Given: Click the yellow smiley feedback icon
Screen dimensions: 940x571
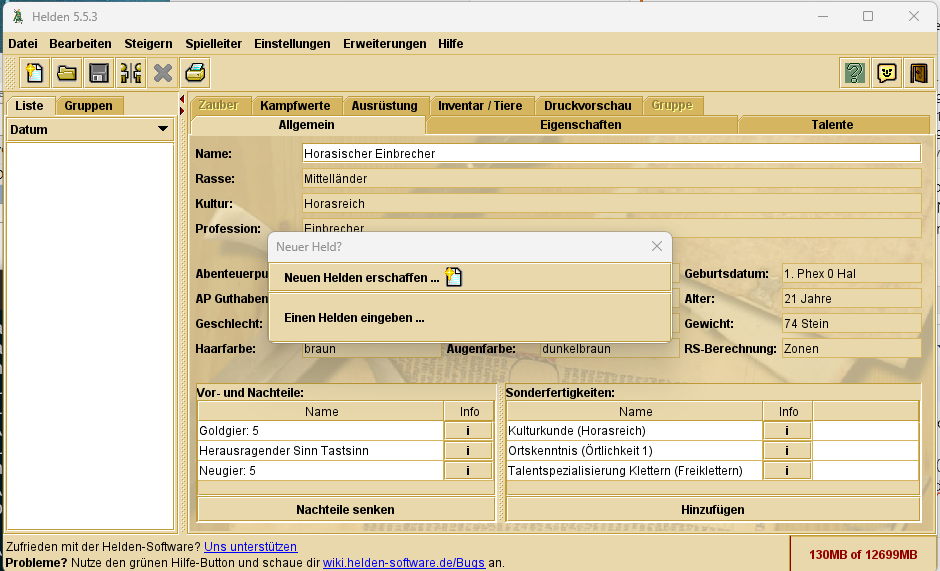Looking at the screenshot, I should pos(887,73).
